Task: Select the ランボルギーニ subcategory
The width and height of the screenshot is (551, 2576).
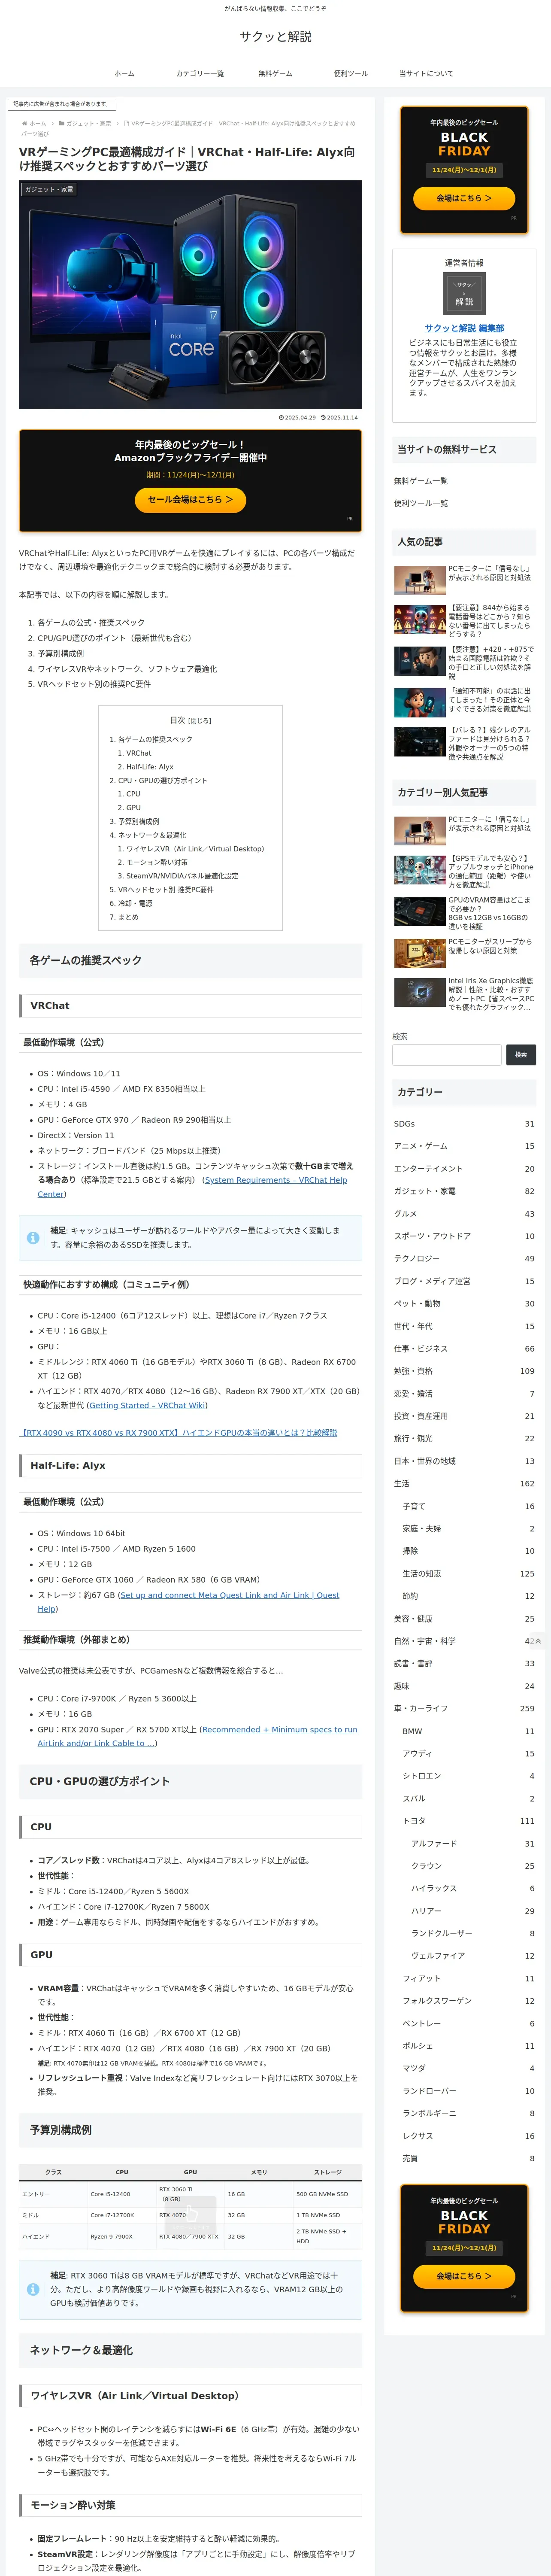Action: (468, 2114)
